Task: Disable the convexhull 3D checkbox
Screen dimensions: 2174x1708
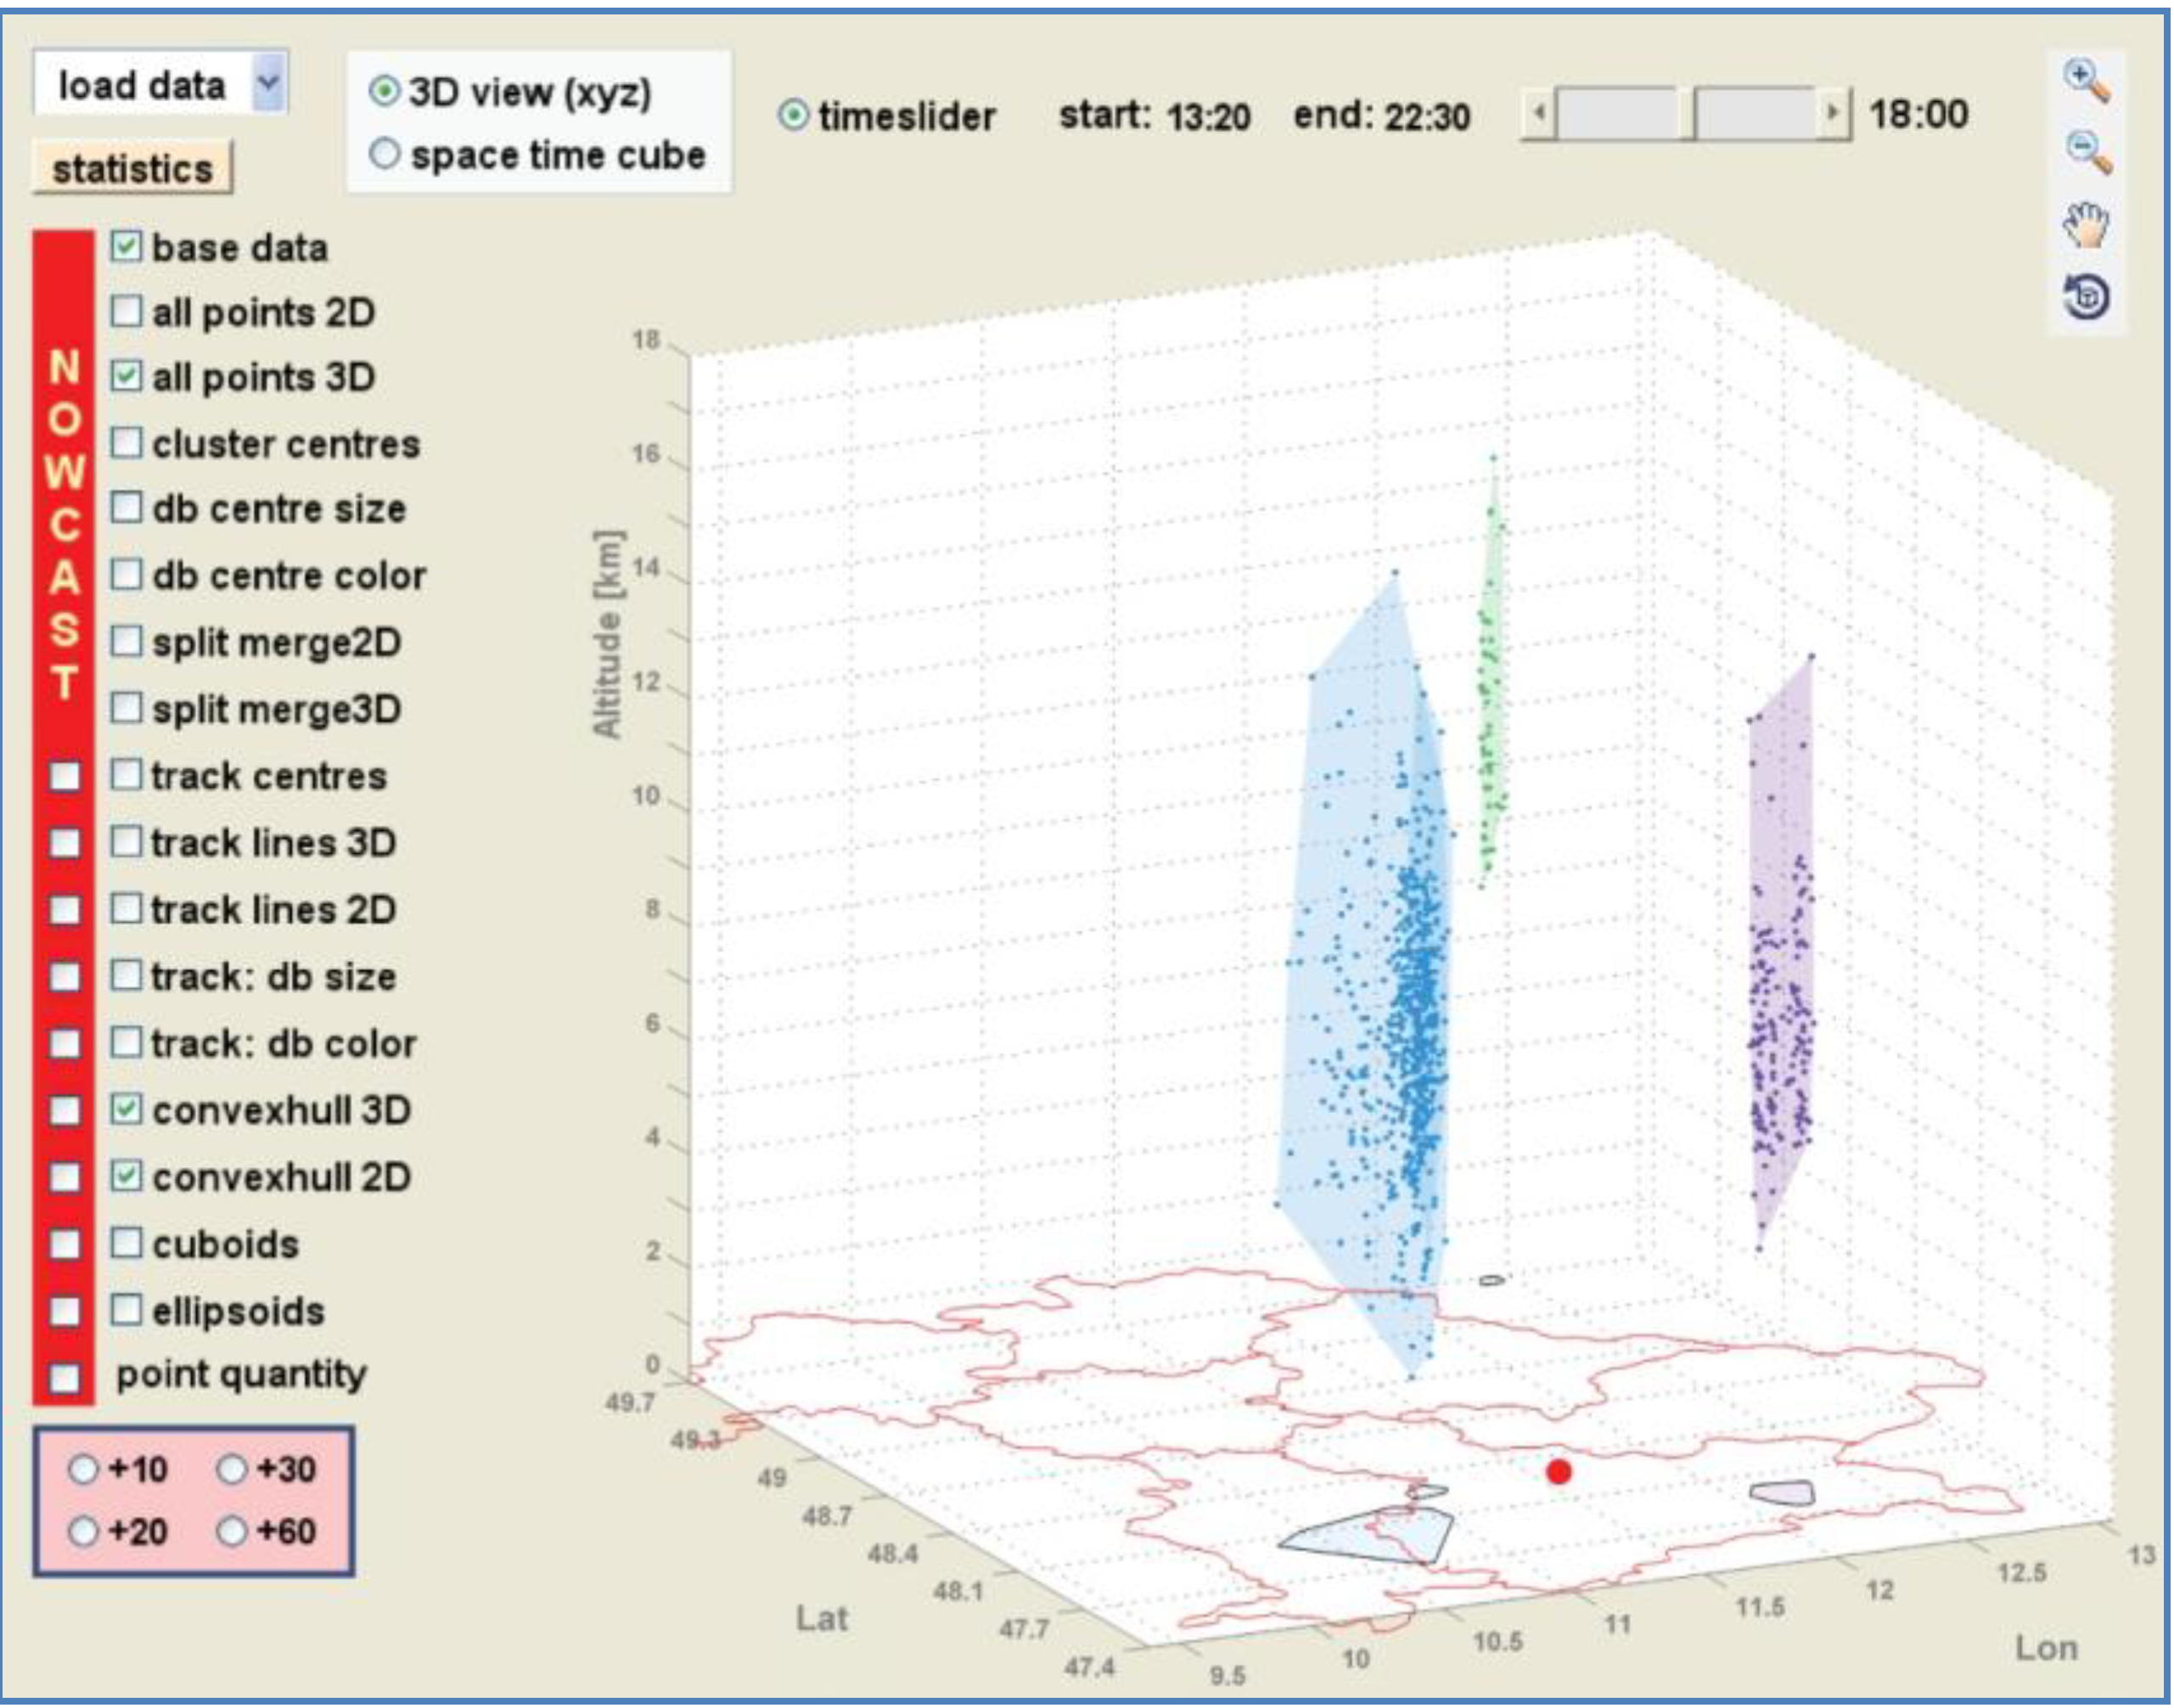Action: tap(126, 1109)
